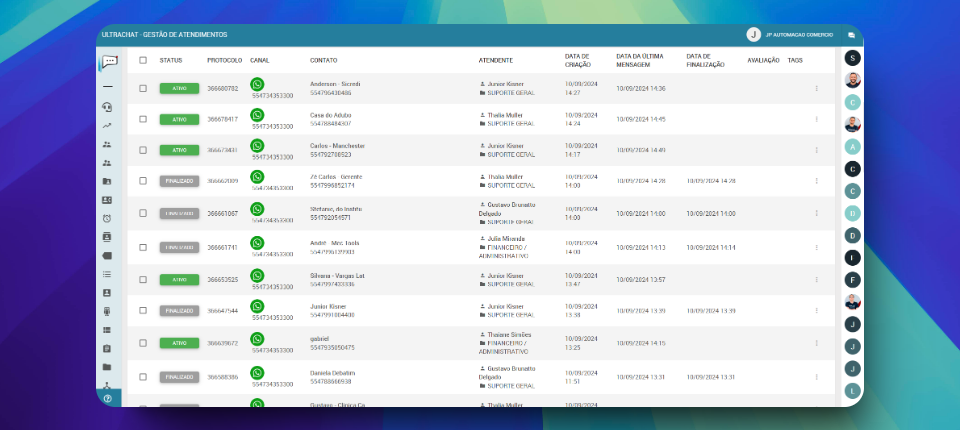Image resolution: width=960 pixels, height=430 pixels.
Task: Open the trending chart reports icon
Action: pos(107,126)
